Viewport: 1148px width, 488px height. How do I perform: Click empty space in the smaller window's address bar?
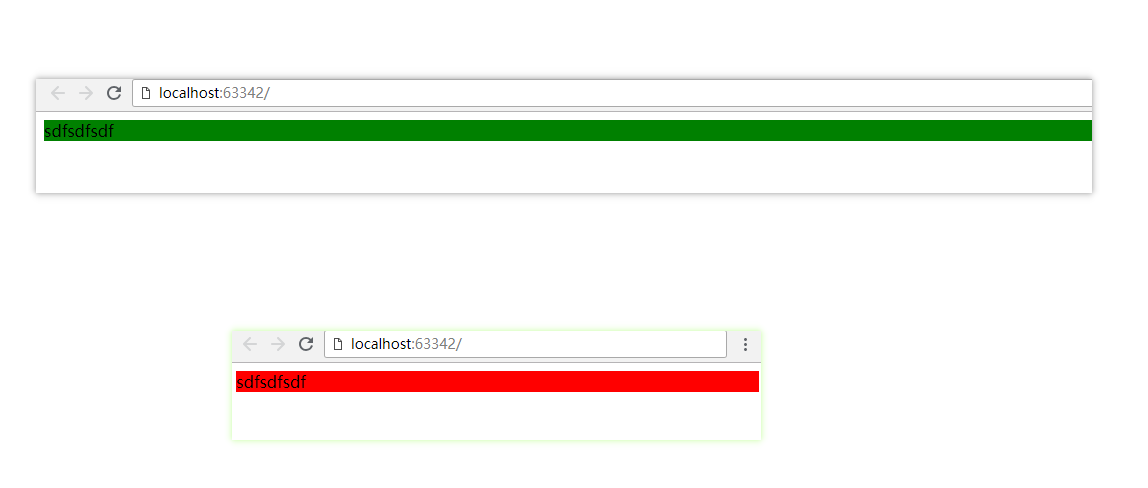click(593, 344)
